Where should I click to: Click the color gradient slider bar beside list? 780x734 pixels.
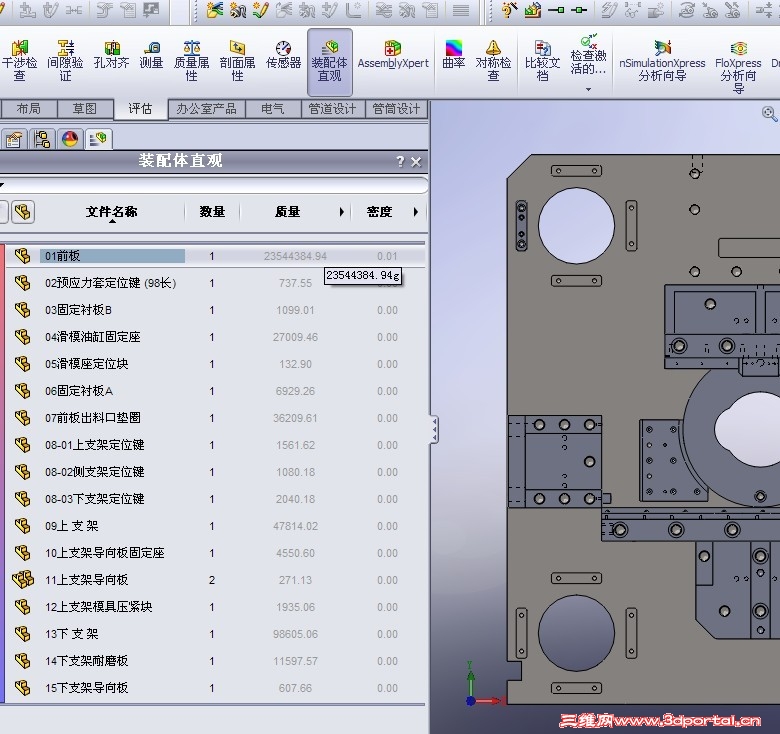[x=2, y=472]
